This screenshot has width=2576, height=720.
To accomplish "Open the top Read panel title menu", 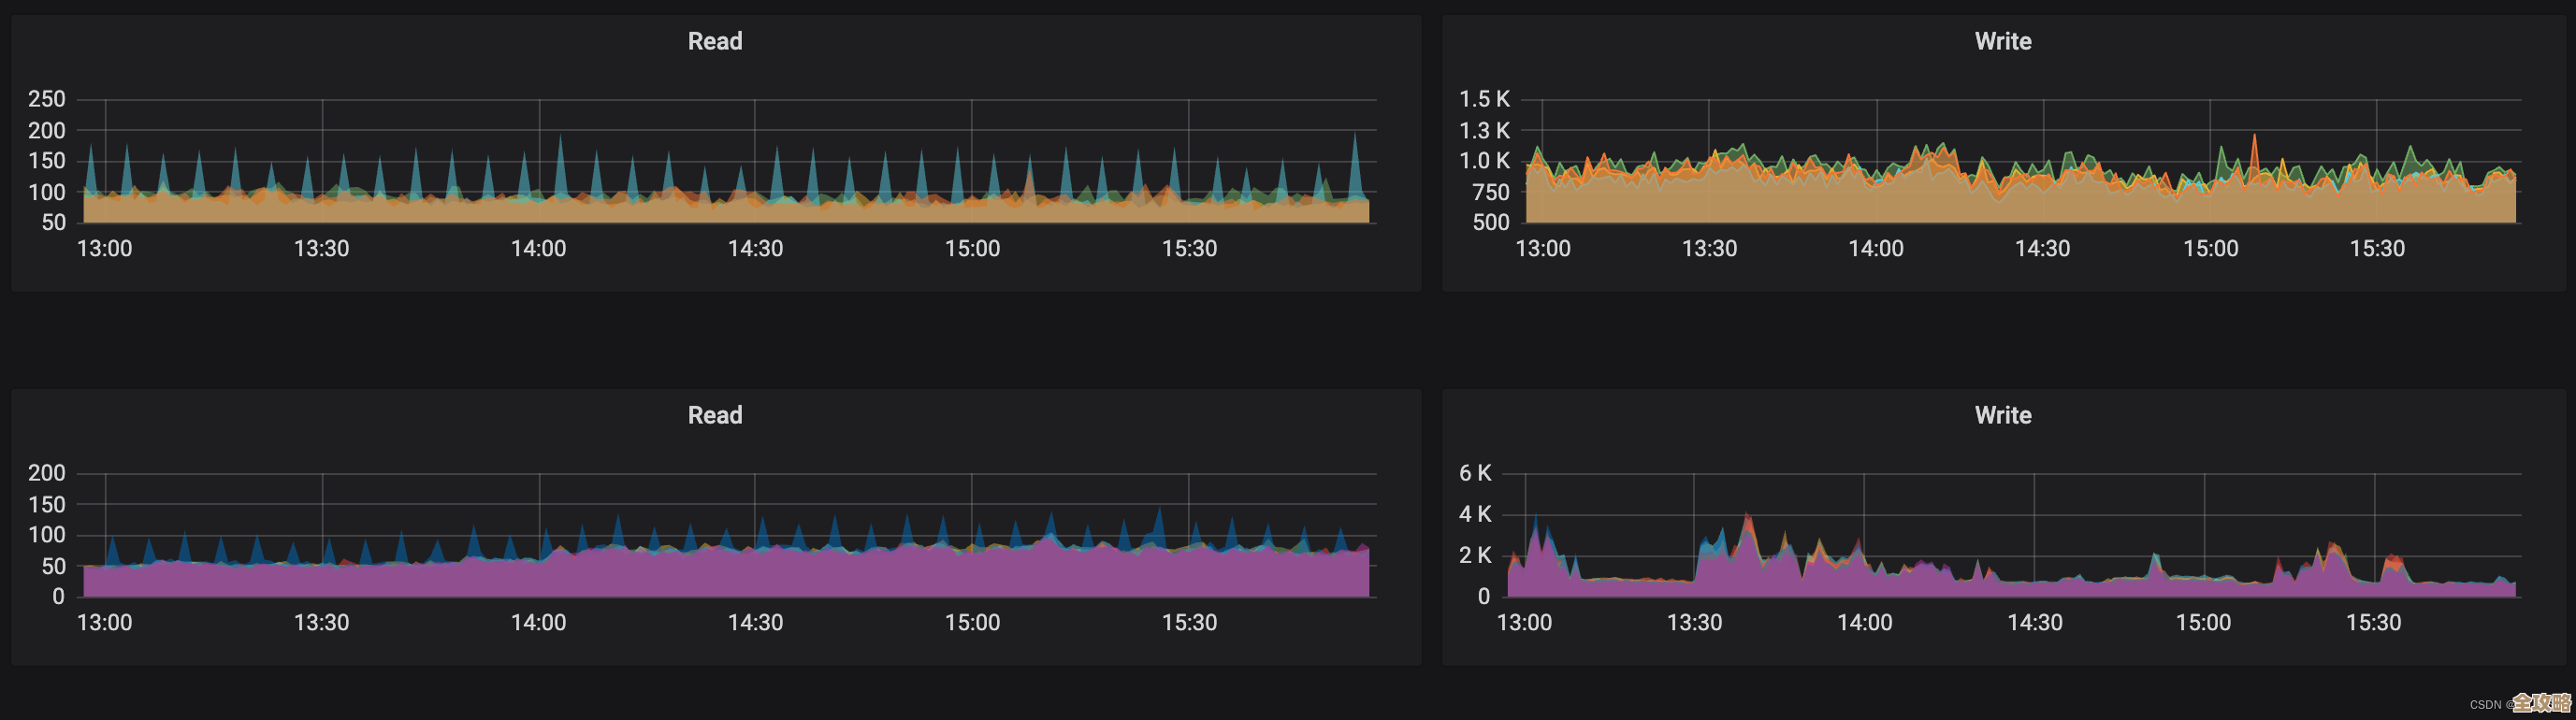I will click(x=714, y=41).
